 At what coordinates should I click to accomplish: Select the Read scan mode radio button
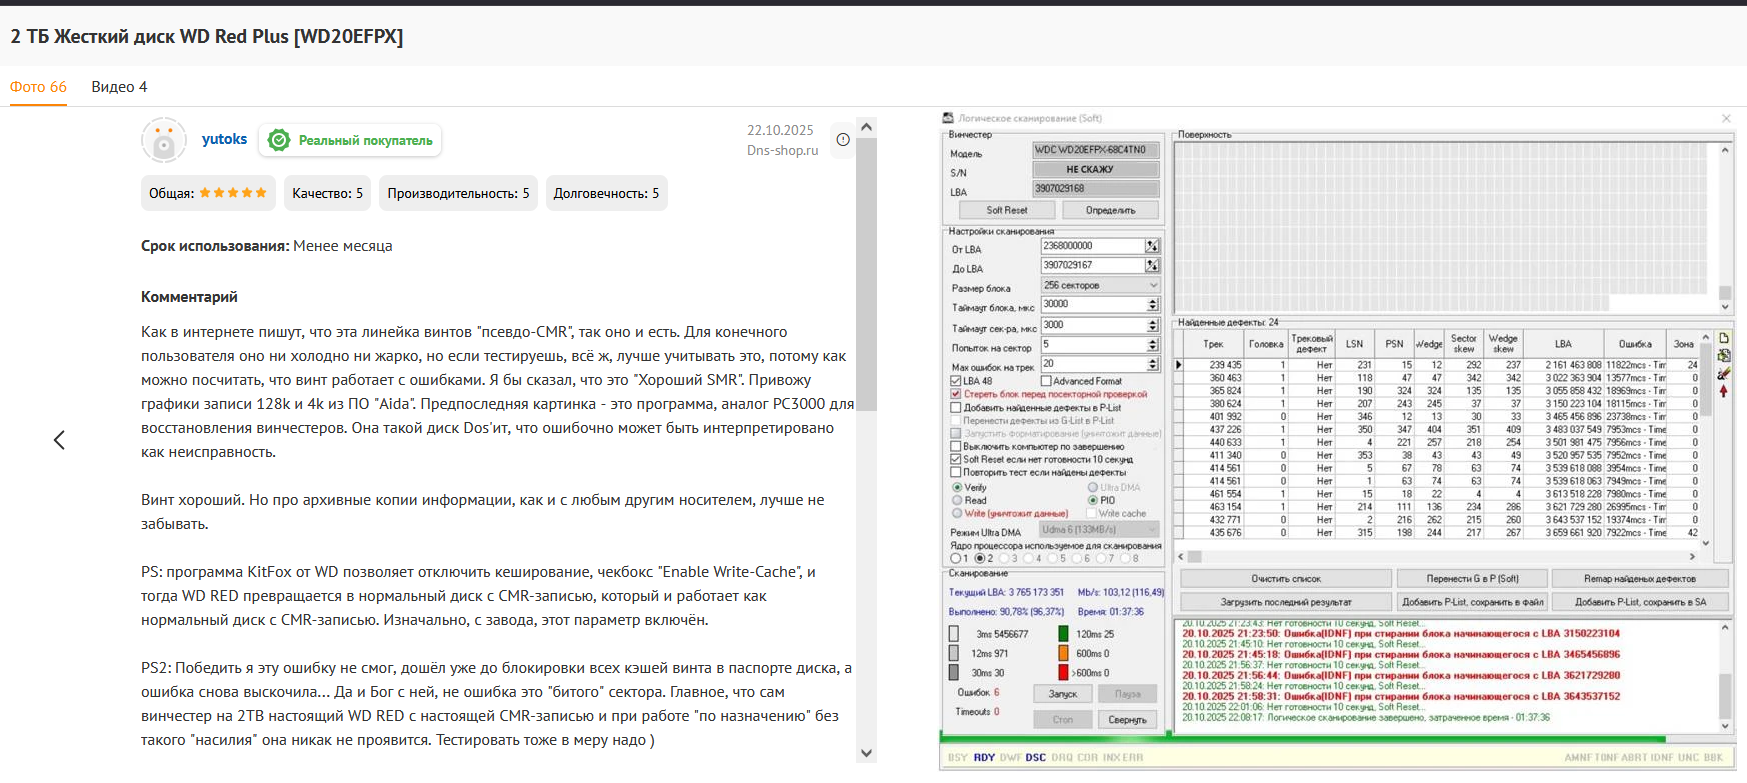tap(957, 500)
